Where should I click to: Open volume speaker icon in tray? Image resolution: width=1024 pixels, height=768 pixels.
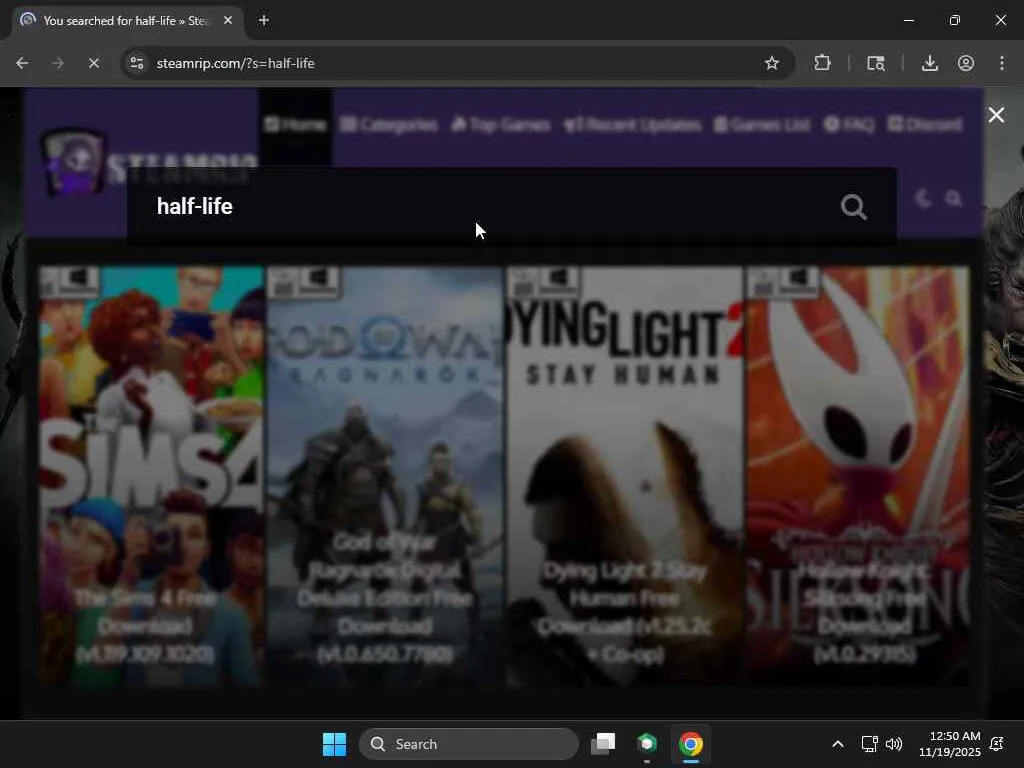tap(893, 744)
